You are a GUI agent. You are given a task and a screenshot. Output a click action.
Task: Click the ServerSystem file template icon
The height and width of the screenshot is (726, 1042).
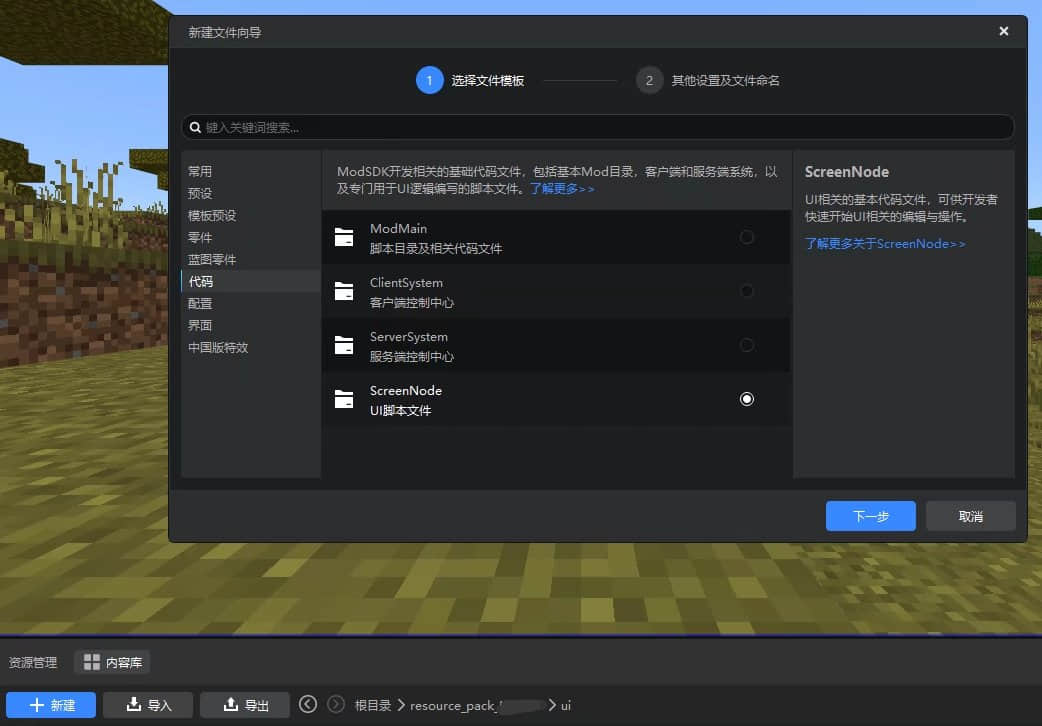(344, 346)
